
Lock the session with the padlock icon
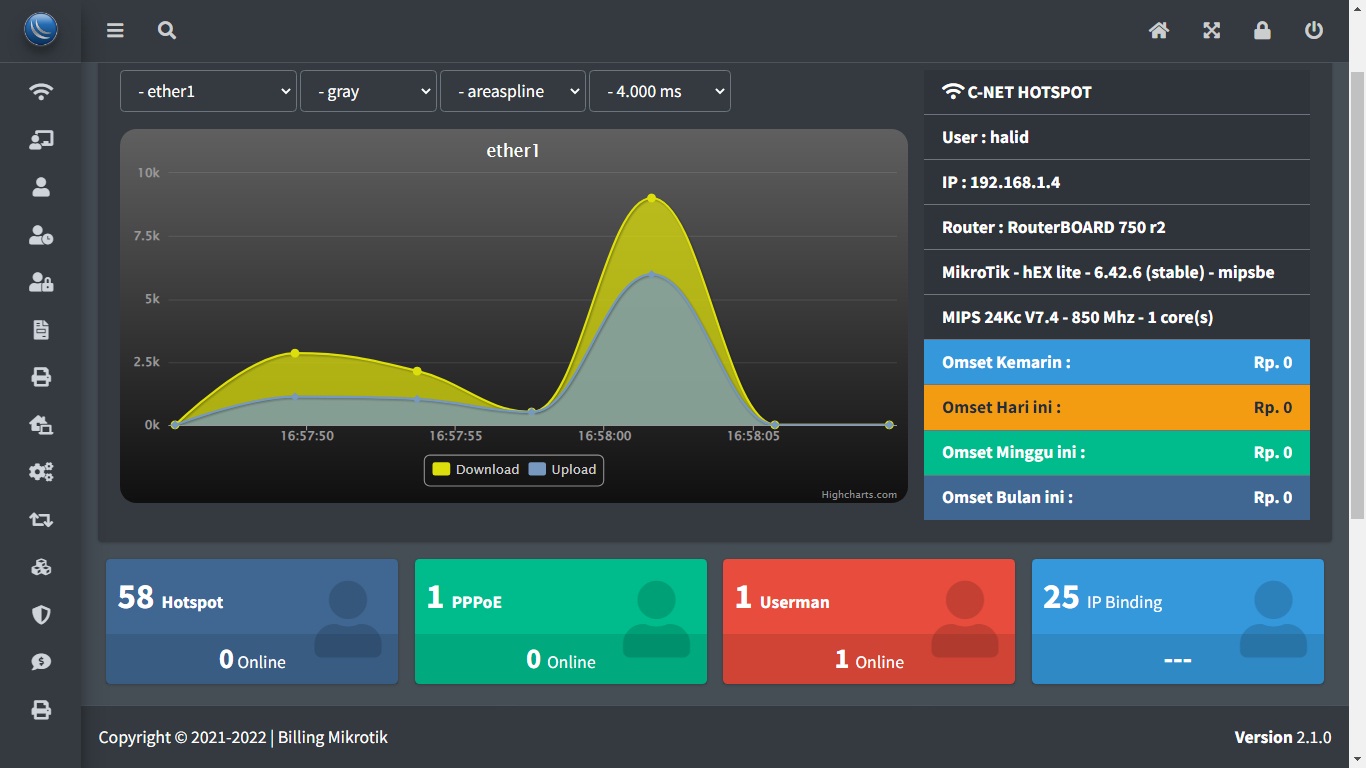coord(1262,30)
